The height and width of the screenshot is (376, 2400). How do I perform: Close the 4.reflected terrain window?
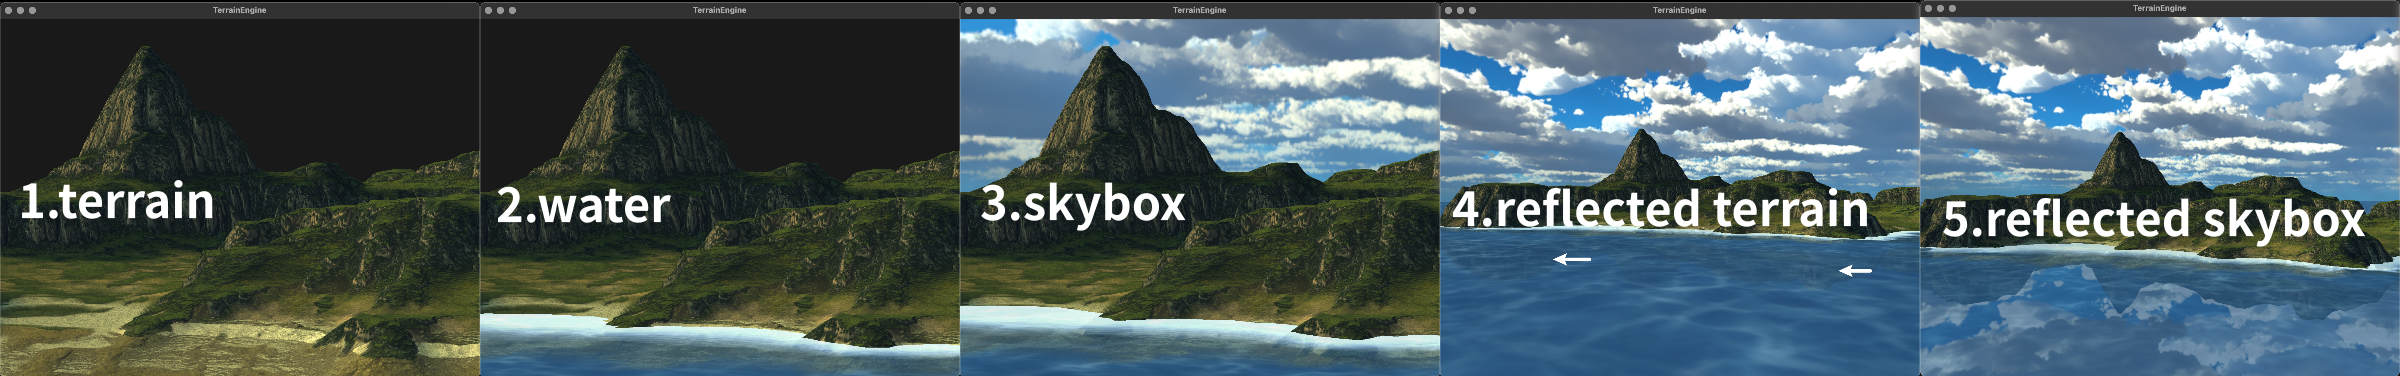click(x=1448, y=10)
